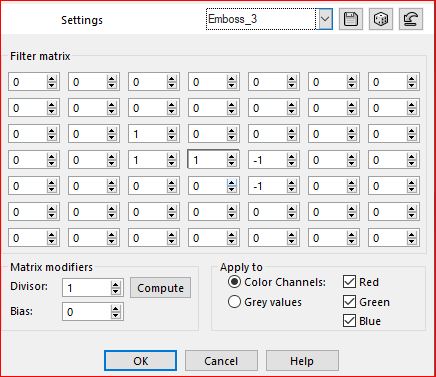The height and width of the screenshot is (377, 436).
Task: Click matrix cell in row 6 column 4
Action: [x=207, y=212]
